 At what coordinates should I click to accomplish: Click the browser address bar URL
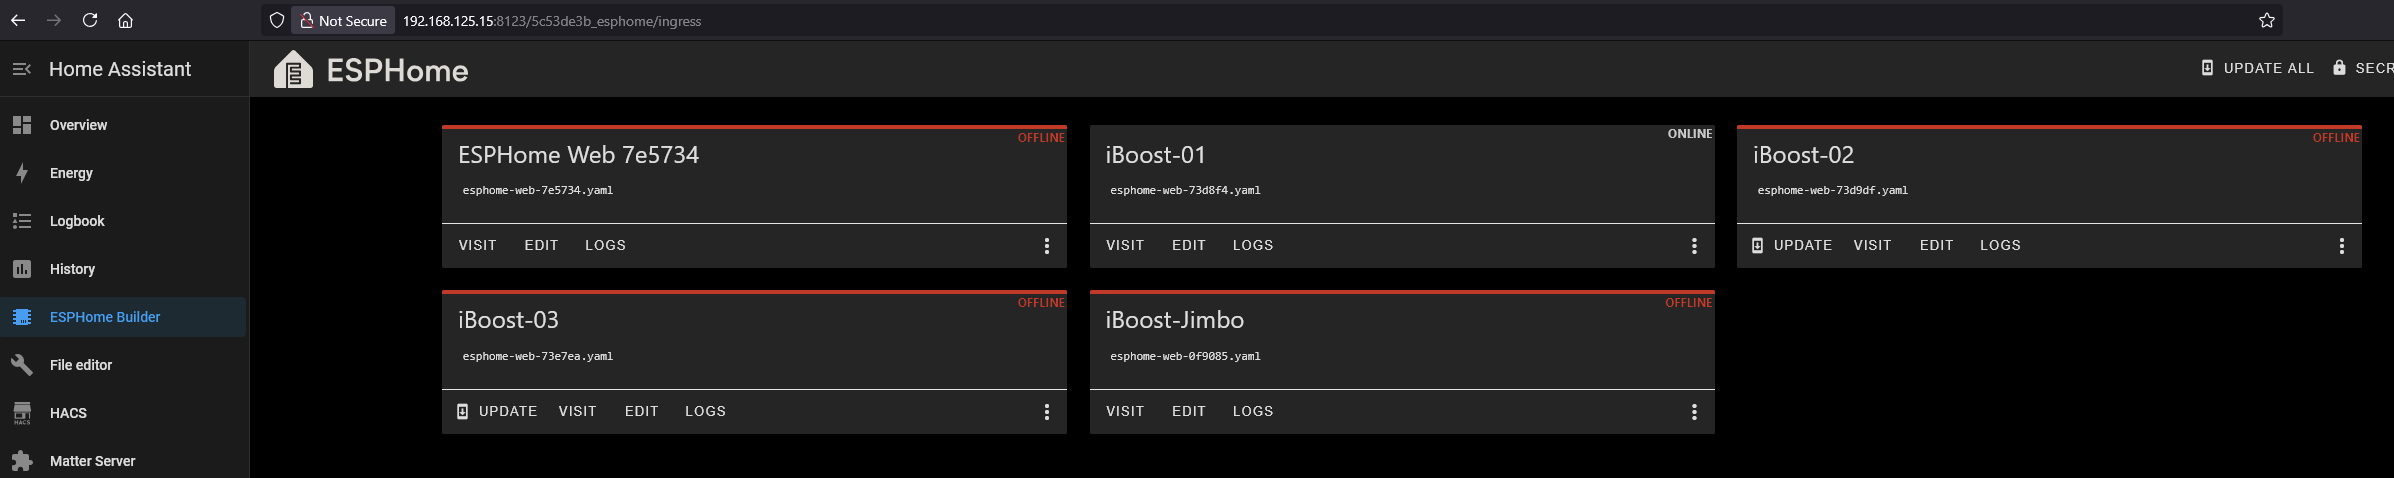click(x=552, y=21)
